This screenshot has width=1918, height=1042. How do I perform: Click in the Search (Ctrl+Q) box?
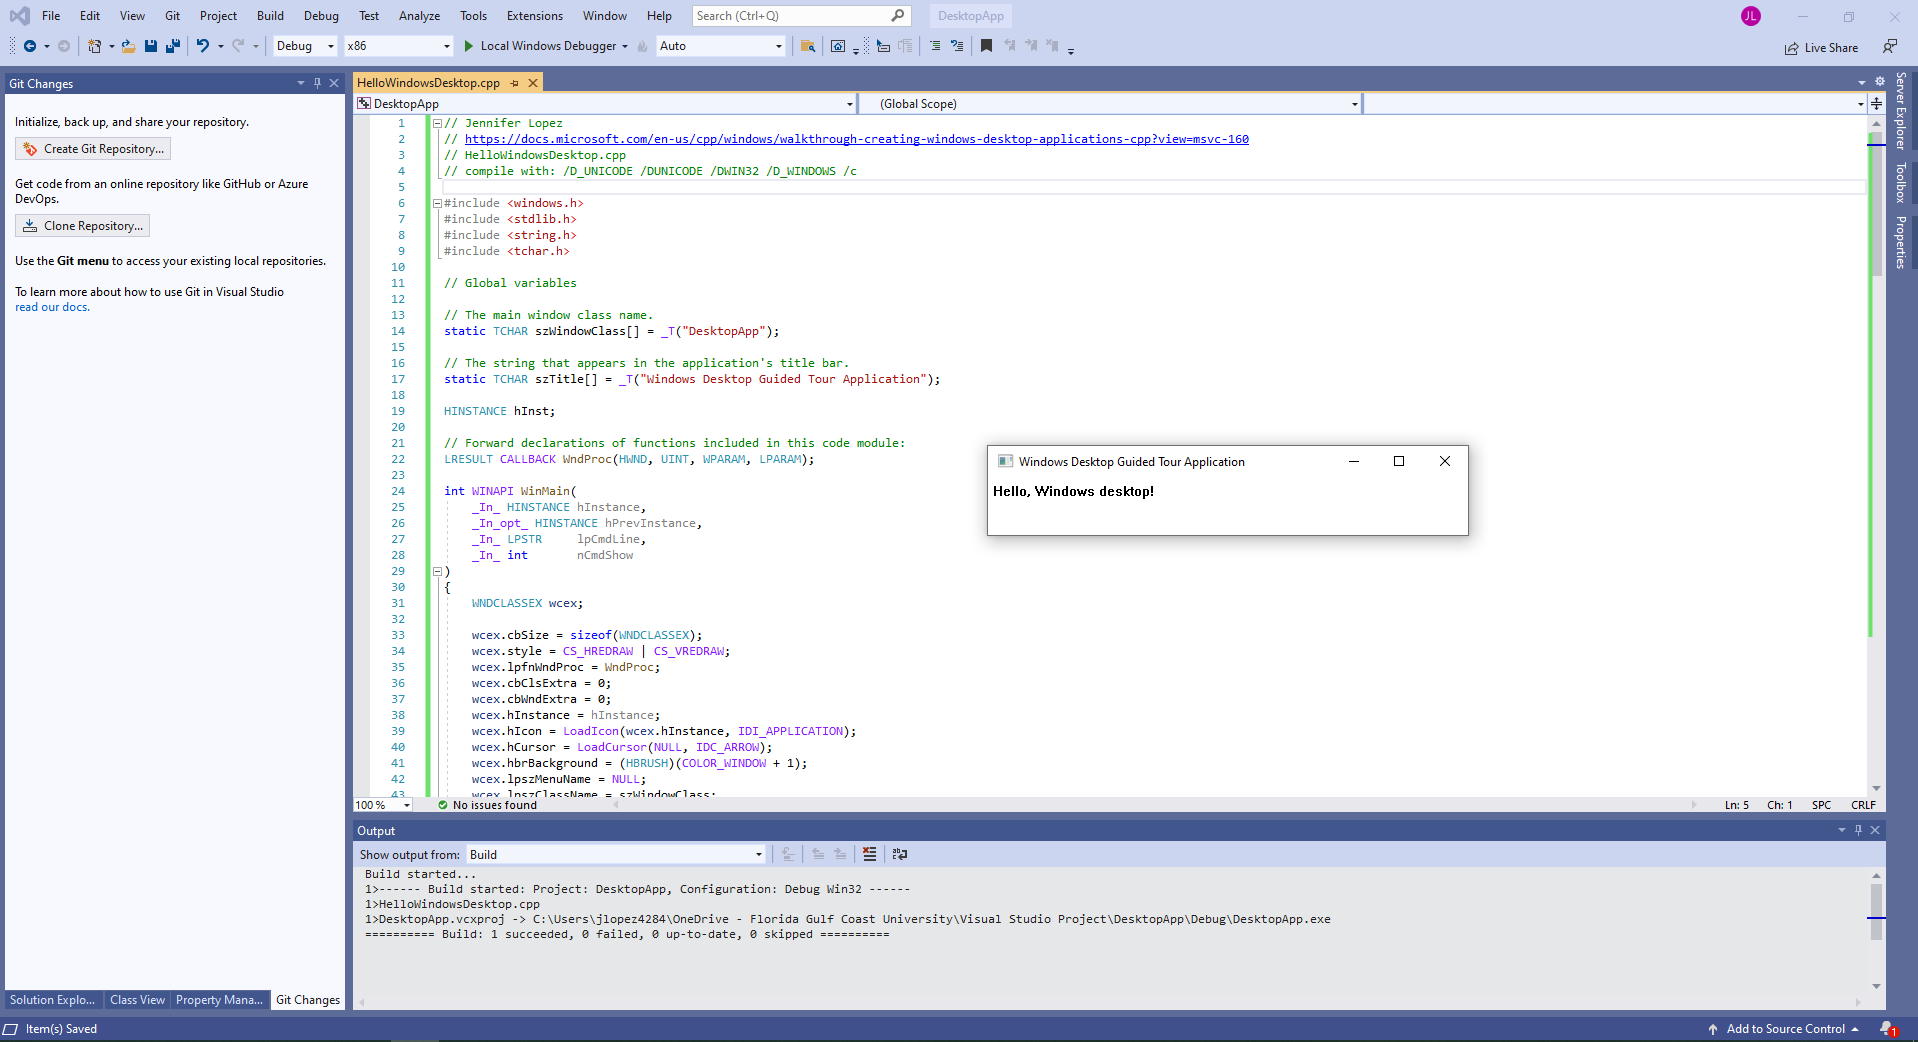click(x=800, y=16)
